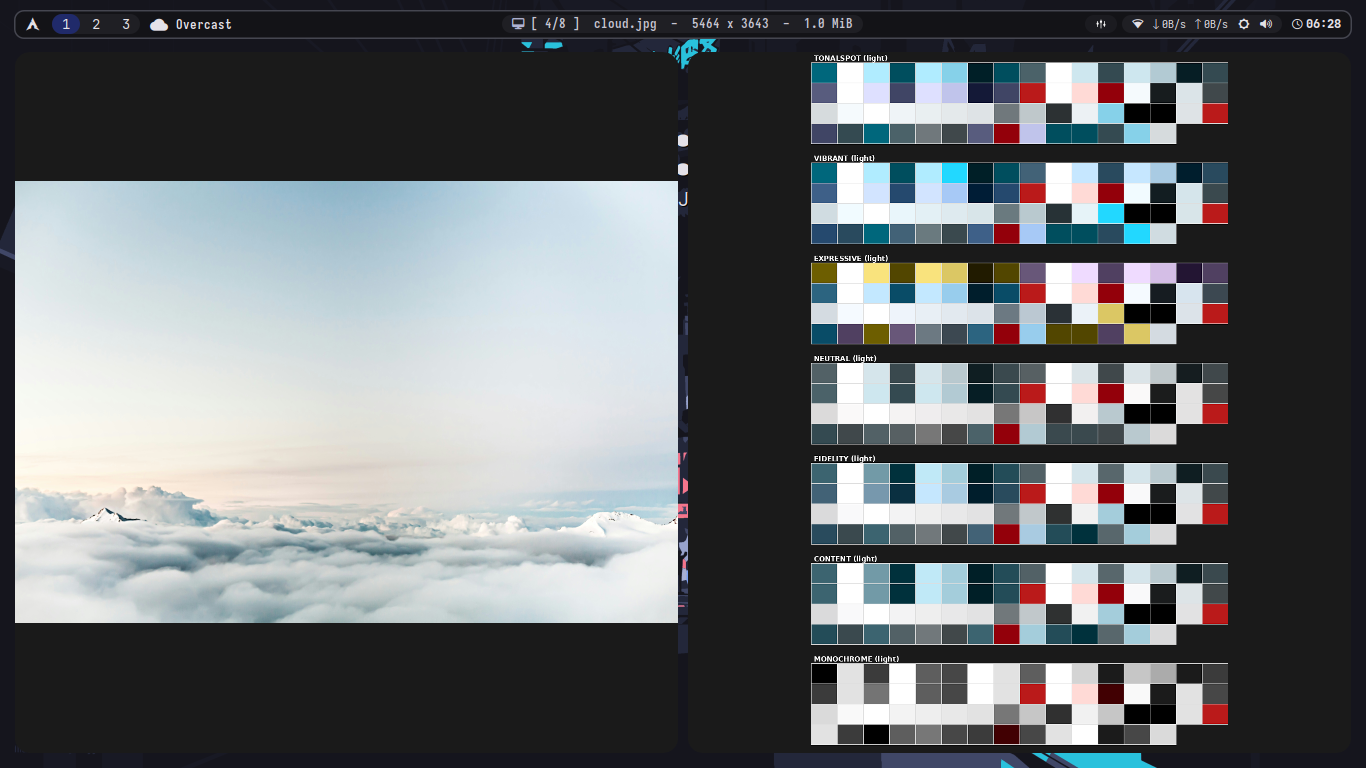Screen dimensions: 1366x768
Task: Open the audio mixer sliders icon
Action: click(1100, 23)
